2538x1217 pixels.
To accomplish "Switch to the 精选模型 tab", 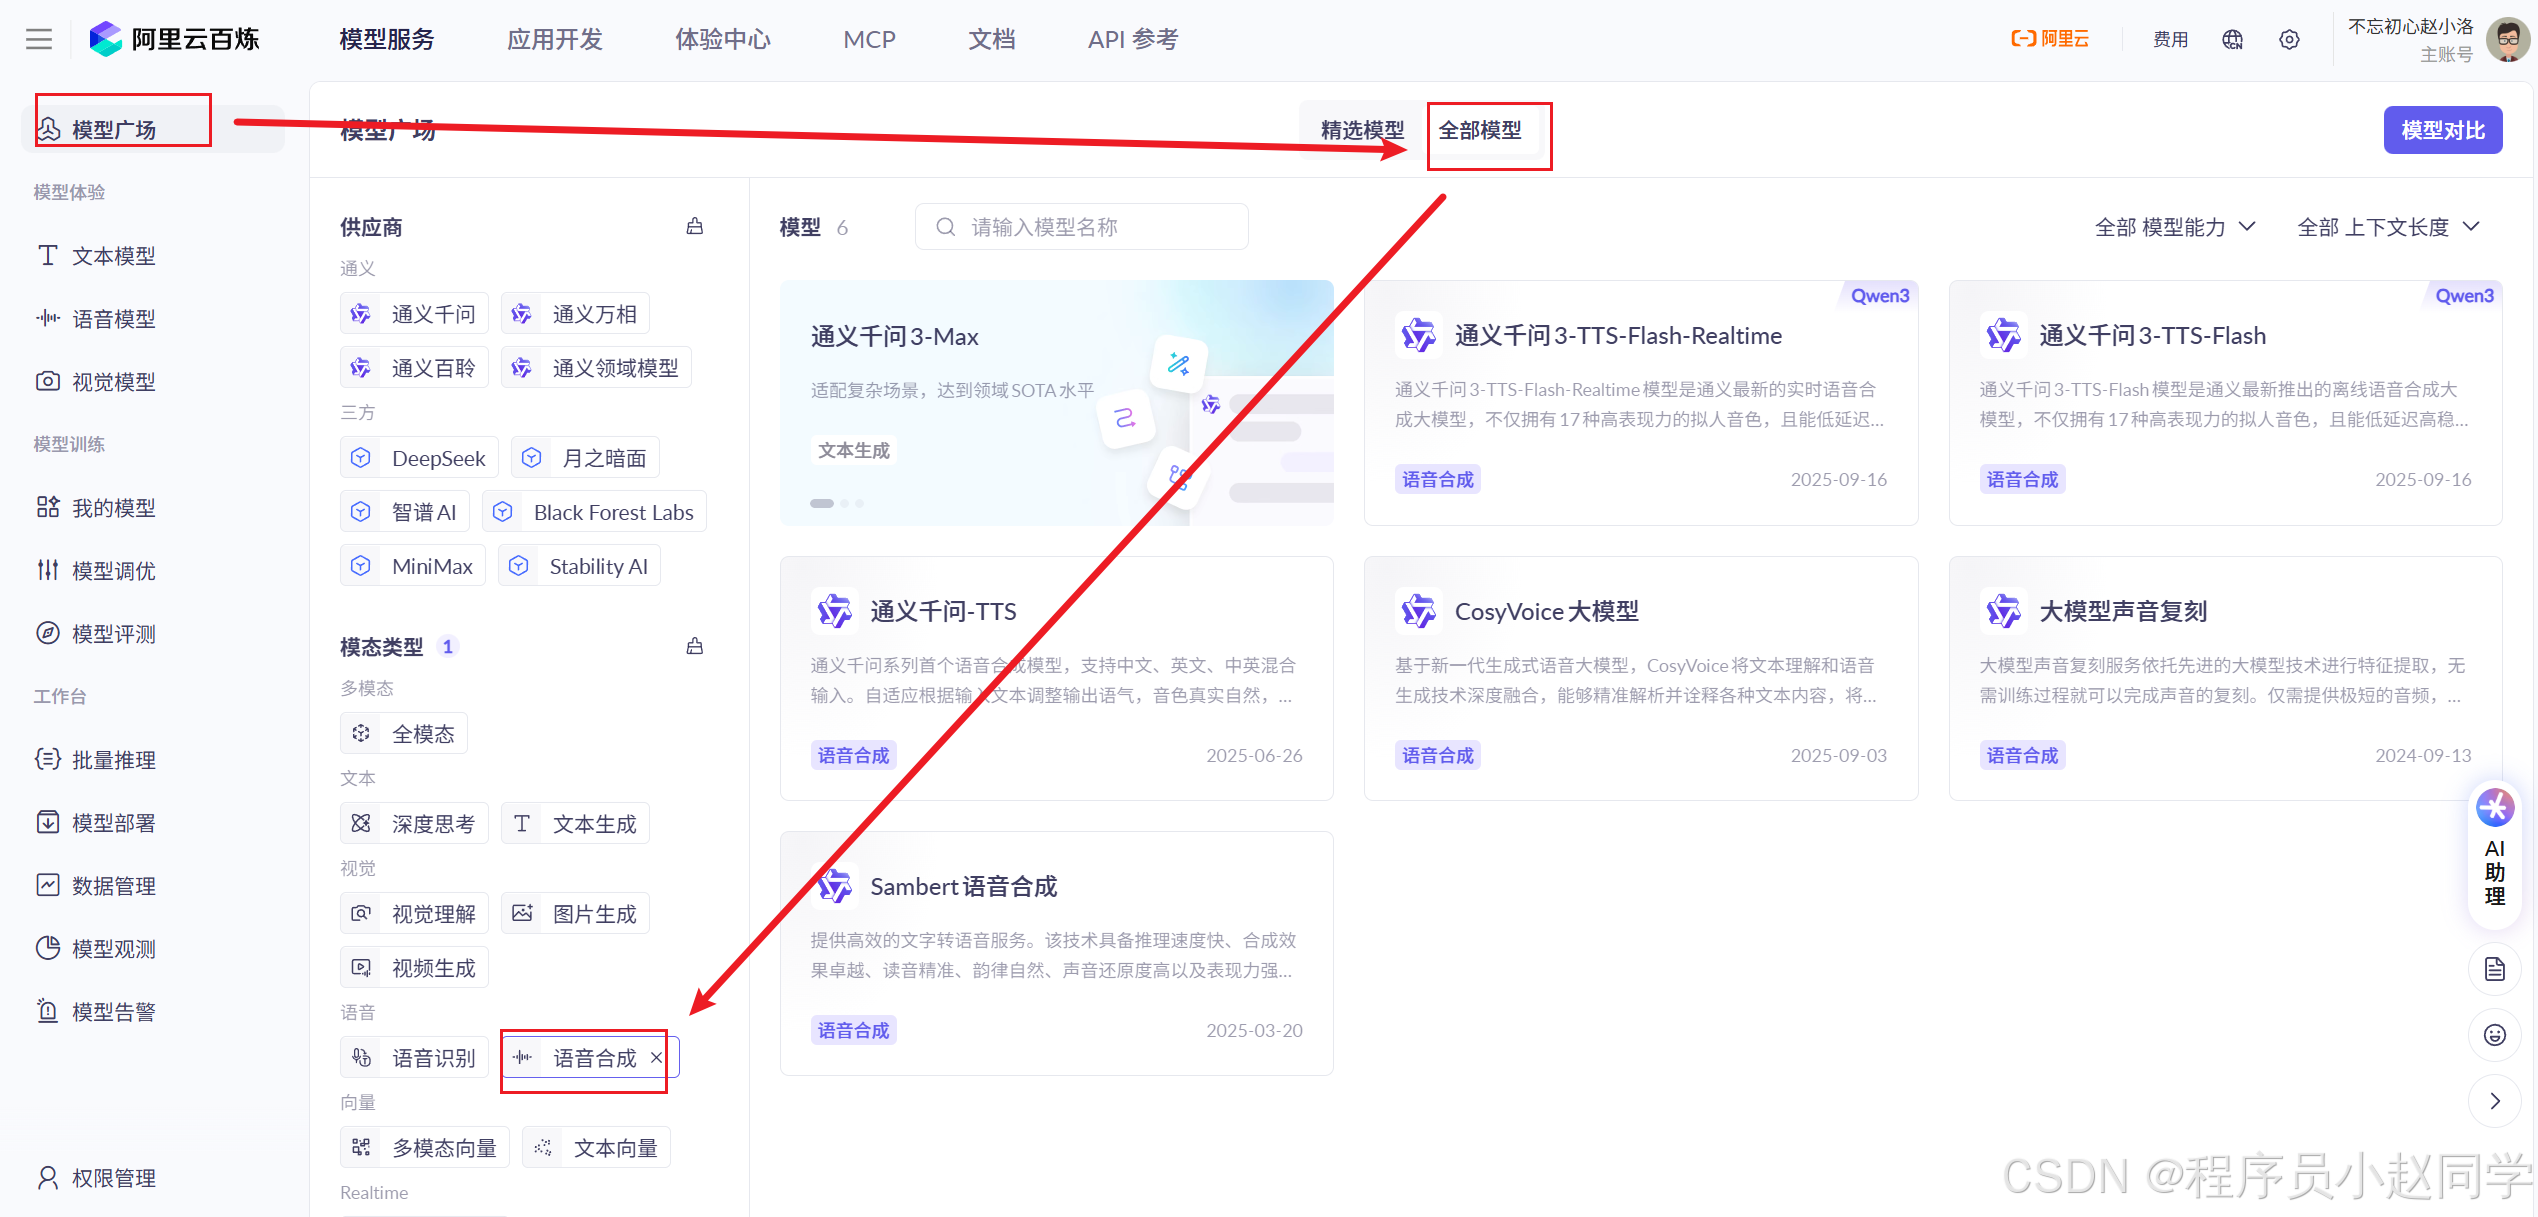I will click(x=1360, y=130).
